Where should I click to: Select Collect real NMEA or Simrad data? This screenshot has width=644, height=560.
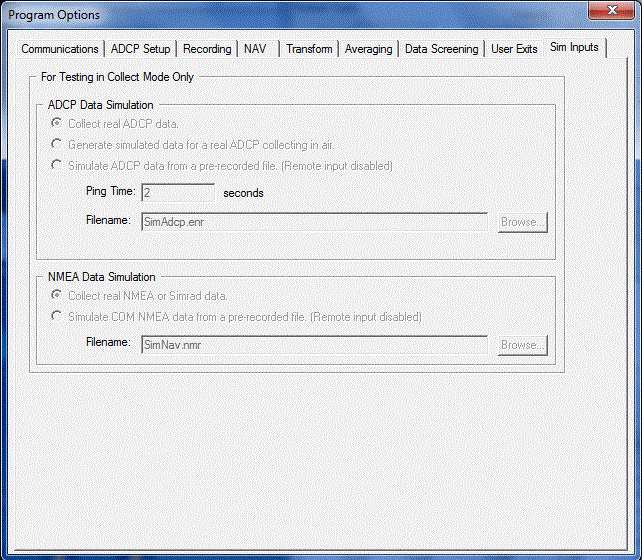click(x=58, y=296)
